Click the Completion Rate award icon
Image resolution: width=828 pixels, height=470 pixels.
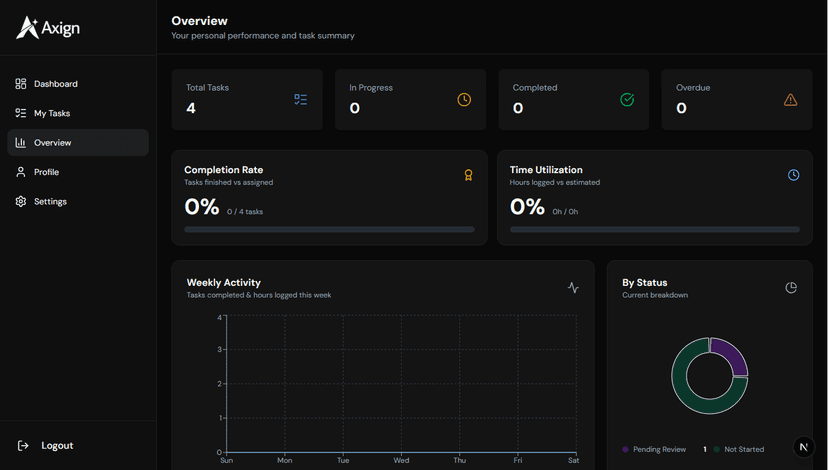[468, 175]
